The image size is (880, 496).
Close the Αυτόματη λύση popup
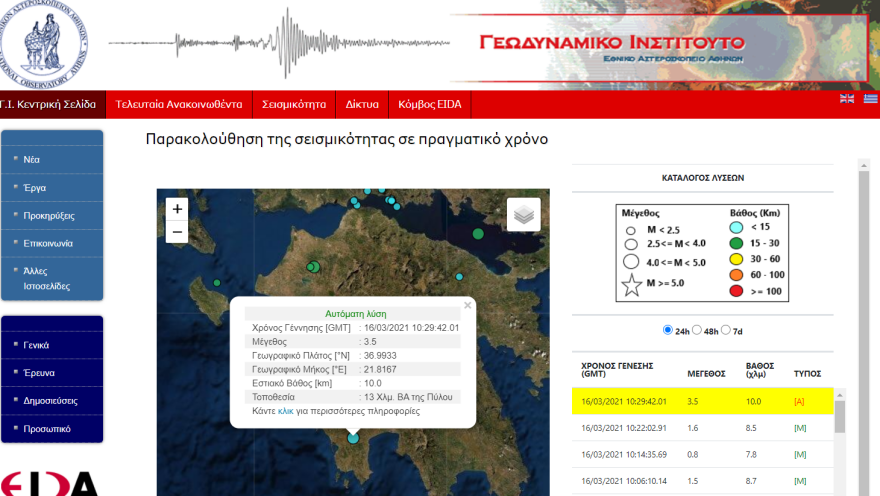(468, 306)
